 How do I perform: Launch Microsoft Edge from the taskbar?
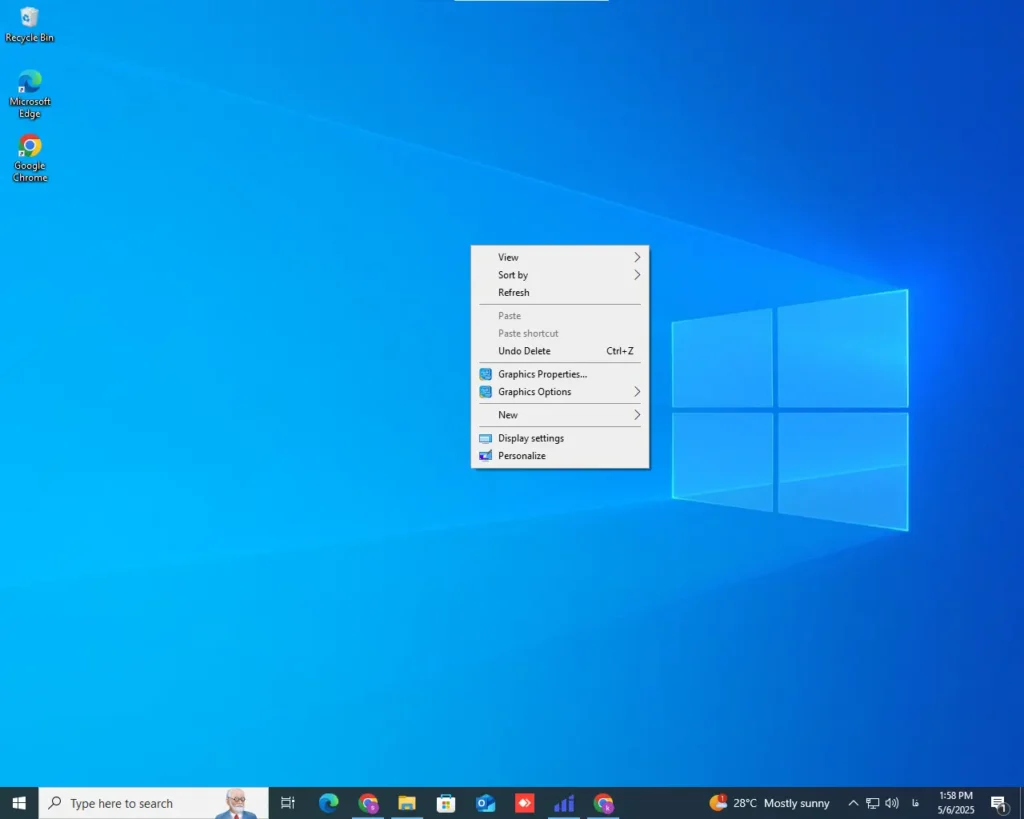[328, 803]
